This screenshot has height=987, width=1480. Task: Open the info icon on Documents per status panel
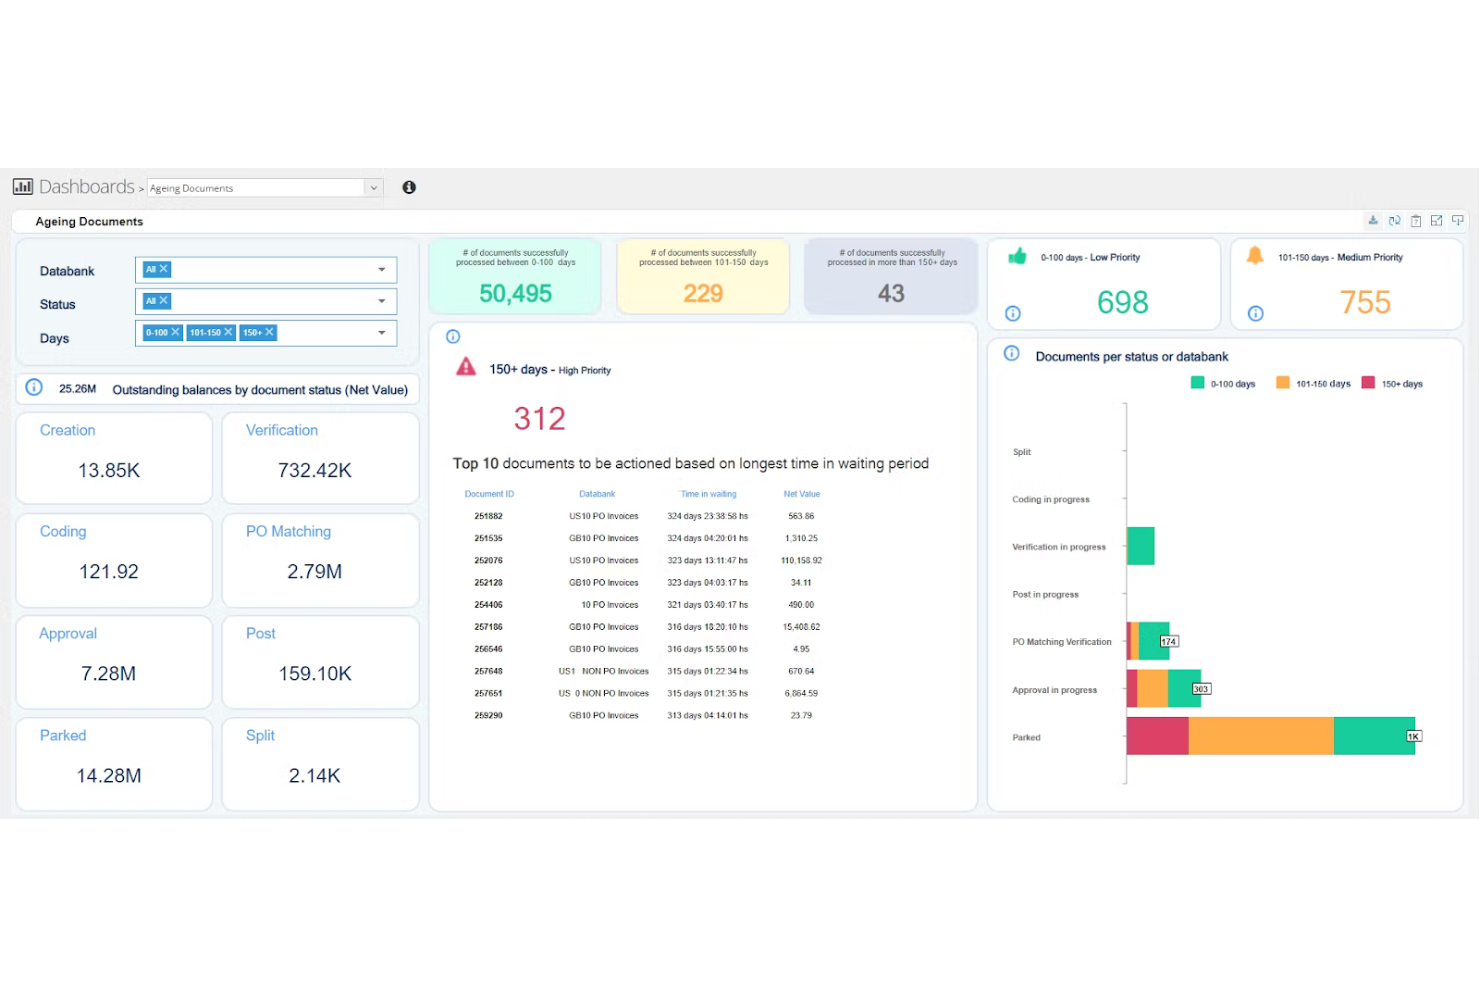pos(1011,355)
